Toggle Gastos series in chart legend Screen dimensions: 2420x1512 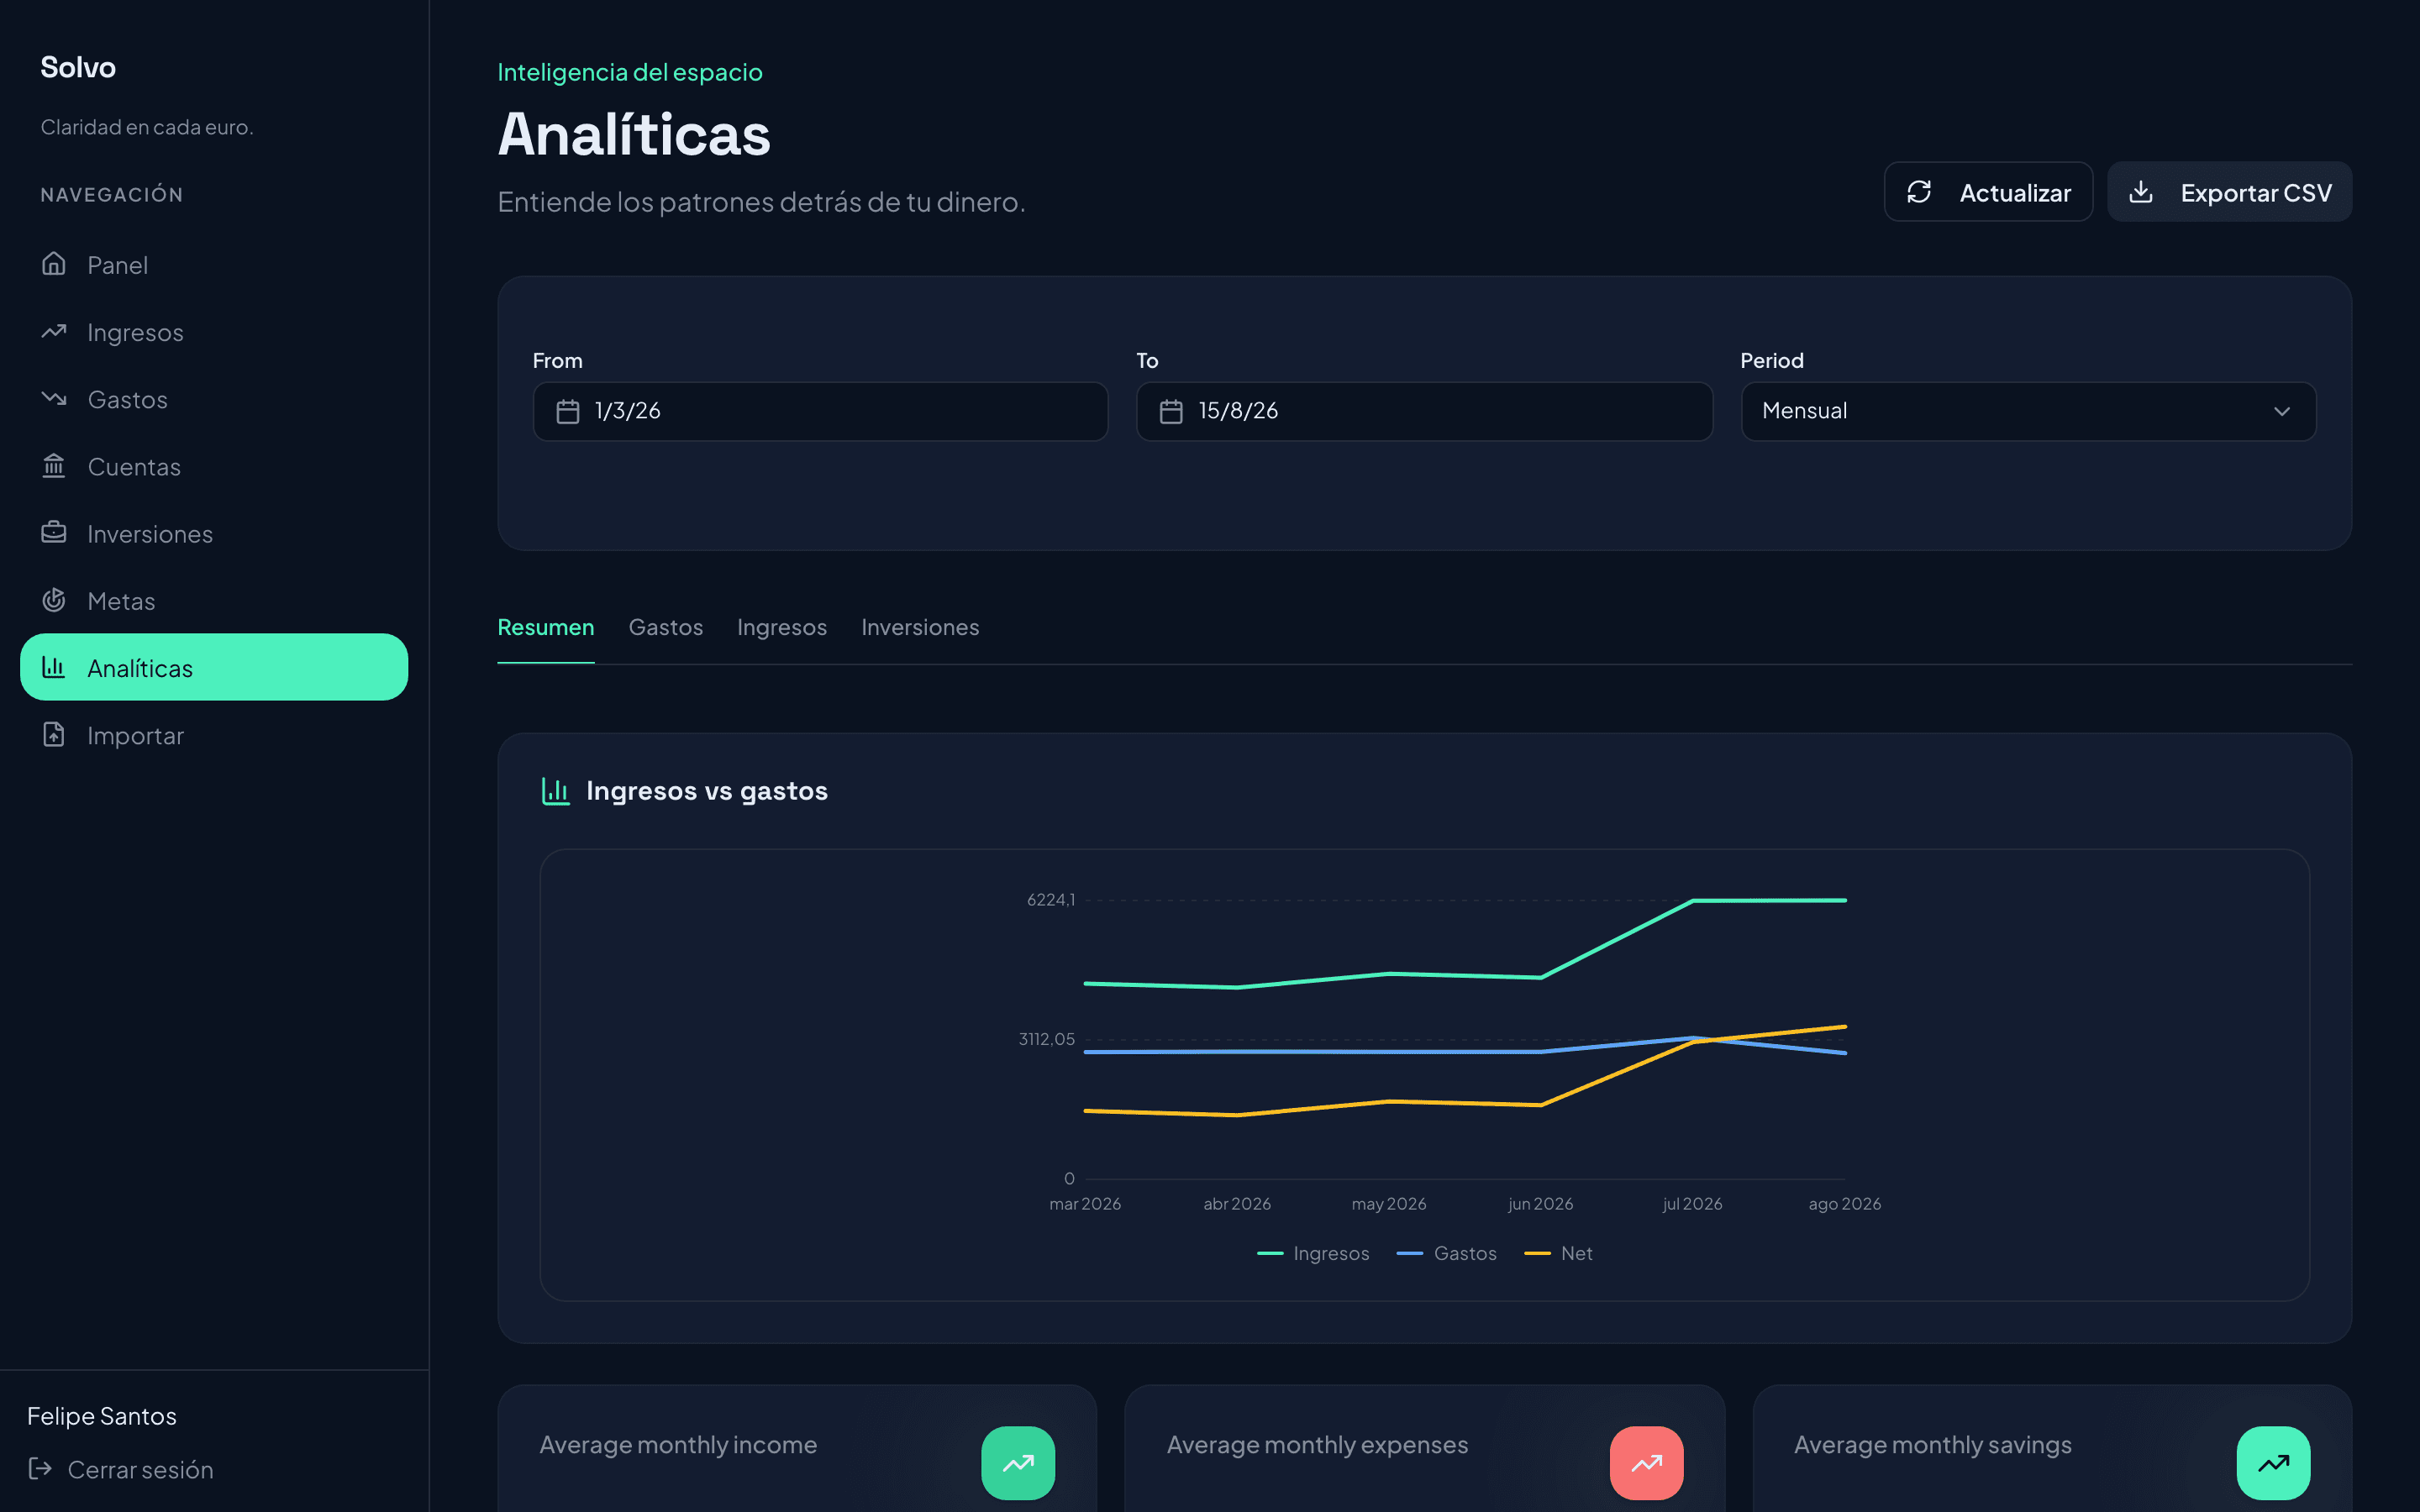[1446, 1253]
